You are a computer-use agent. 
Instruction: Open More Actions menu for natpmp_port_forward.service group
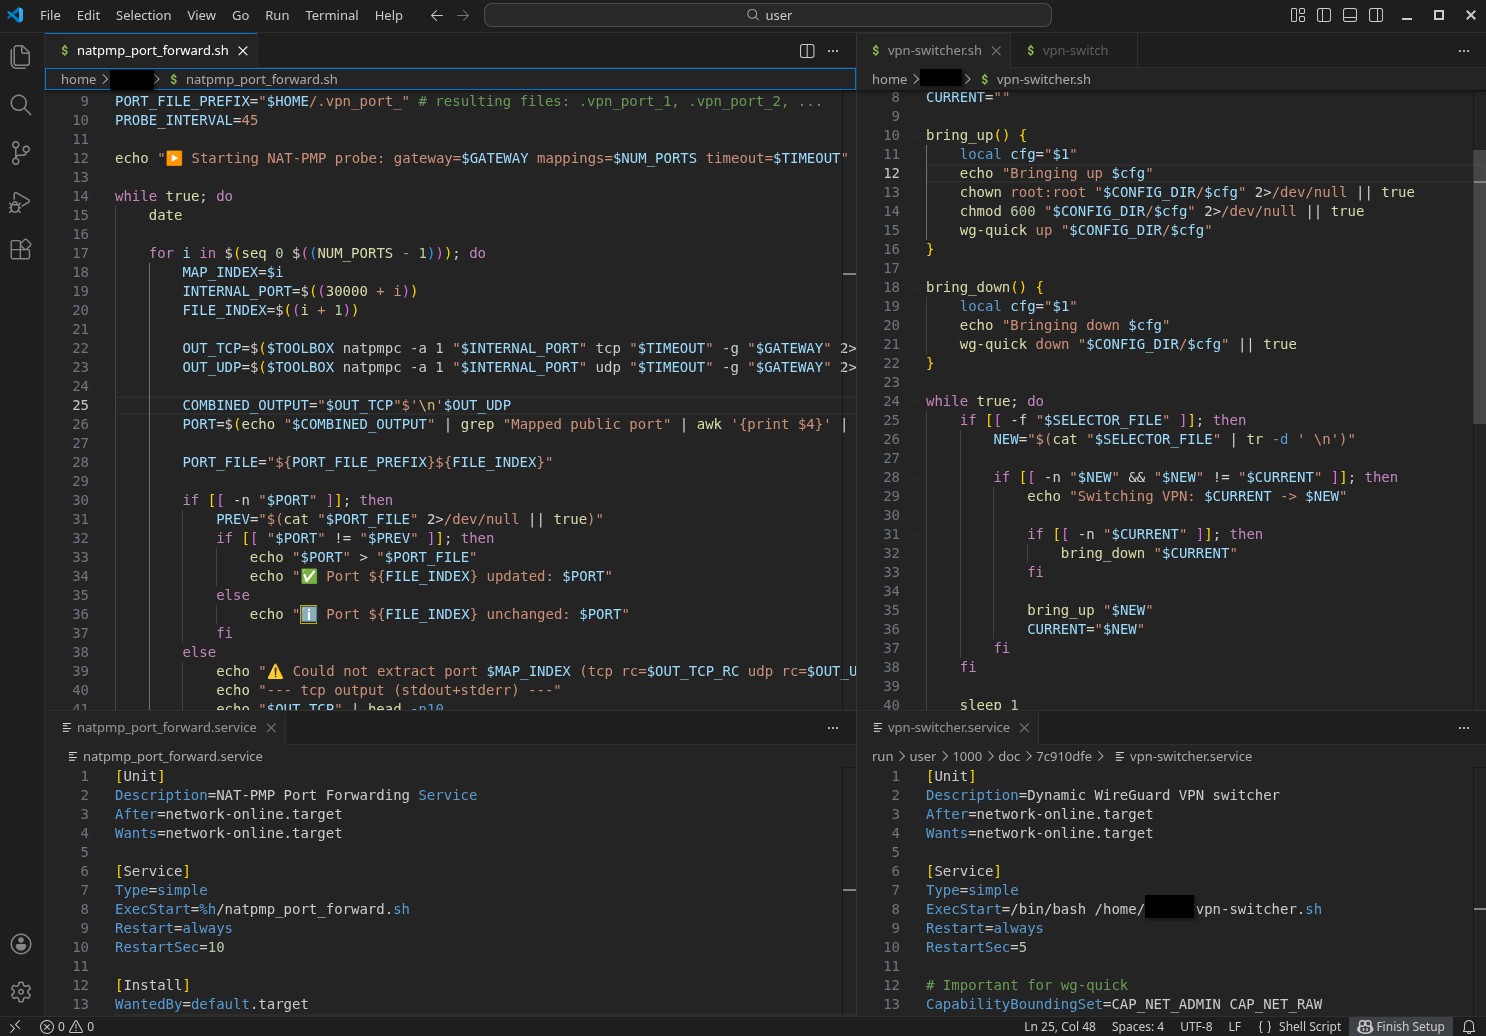click(x=832, y=728)
